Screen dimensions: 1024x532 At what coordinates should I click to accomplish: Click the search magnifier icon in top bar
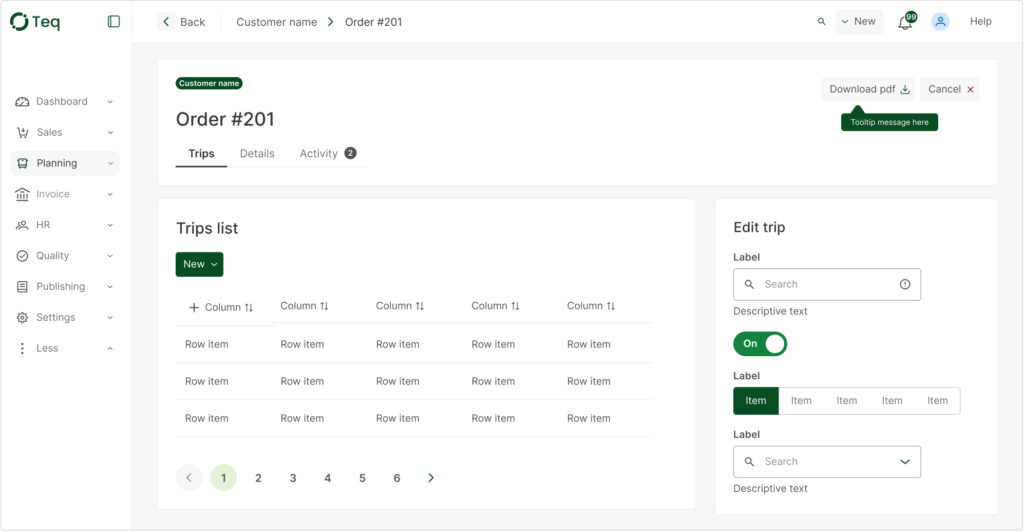coord(822,21)
